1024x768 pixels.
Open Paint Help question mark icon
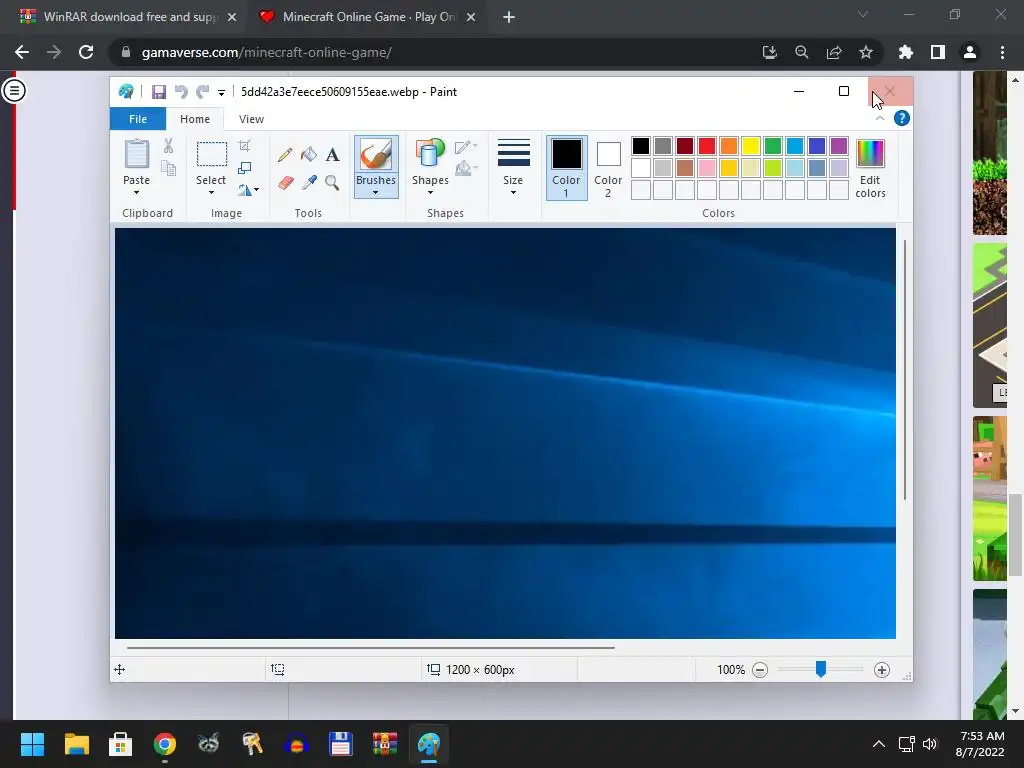[x=902, y=118]
